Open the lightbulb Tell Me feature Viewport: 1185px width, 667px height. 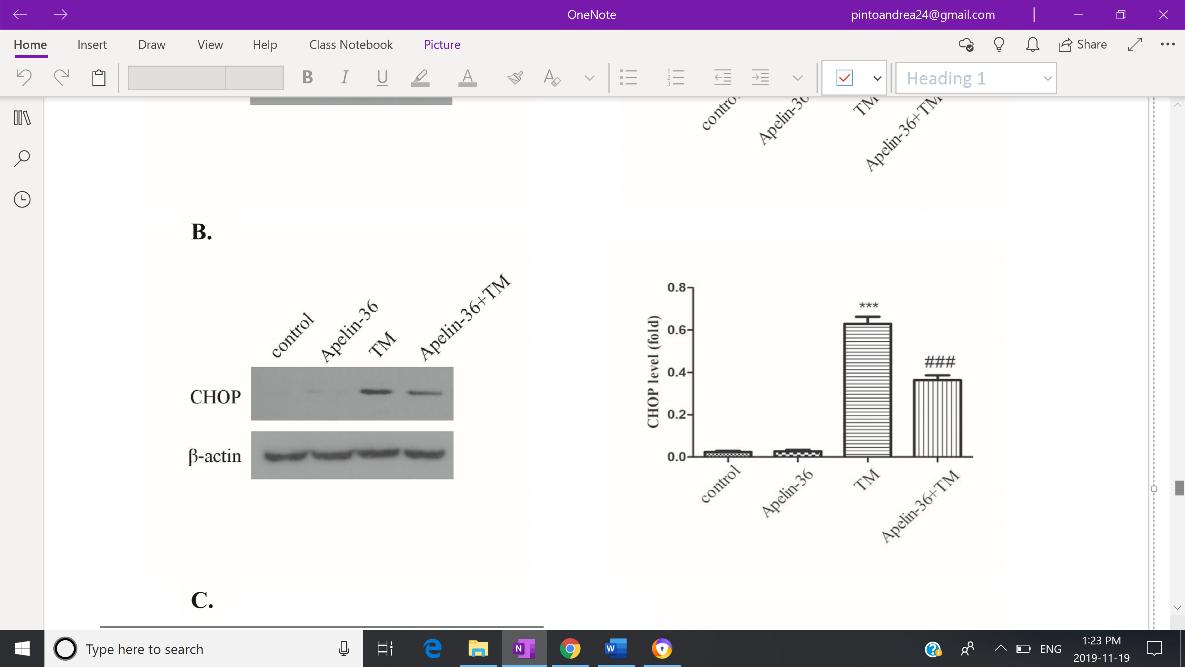[x=999, y=45]
